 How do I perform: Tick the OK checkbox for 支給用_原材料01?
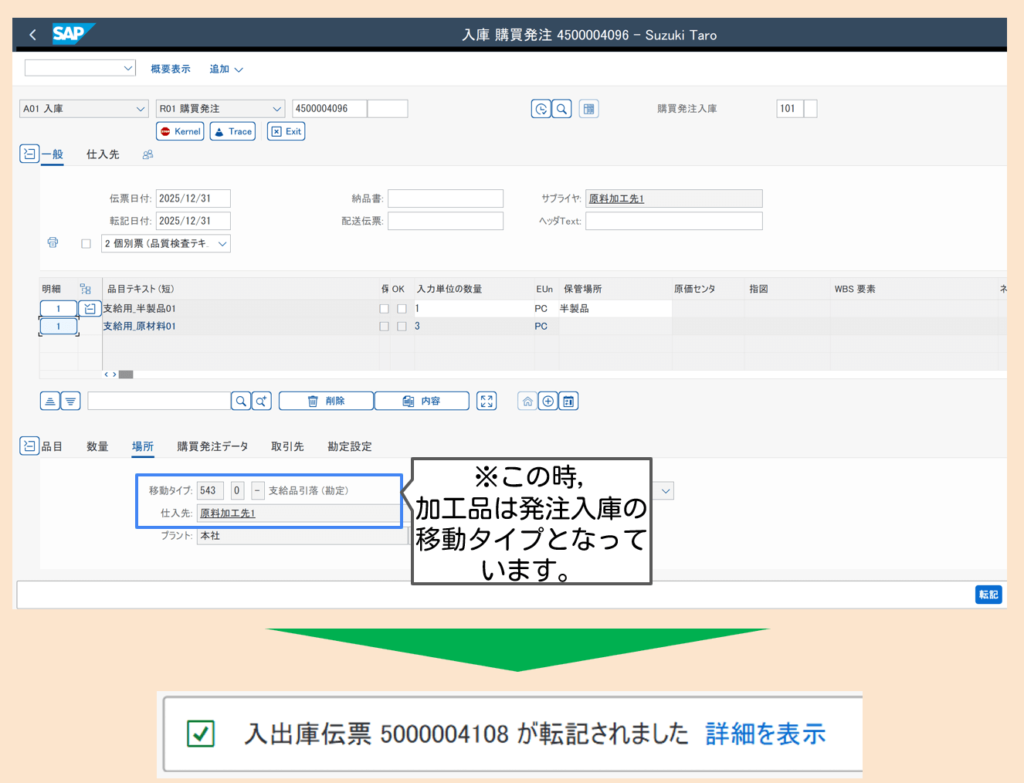pyautogui.click(x=401, y=326)
